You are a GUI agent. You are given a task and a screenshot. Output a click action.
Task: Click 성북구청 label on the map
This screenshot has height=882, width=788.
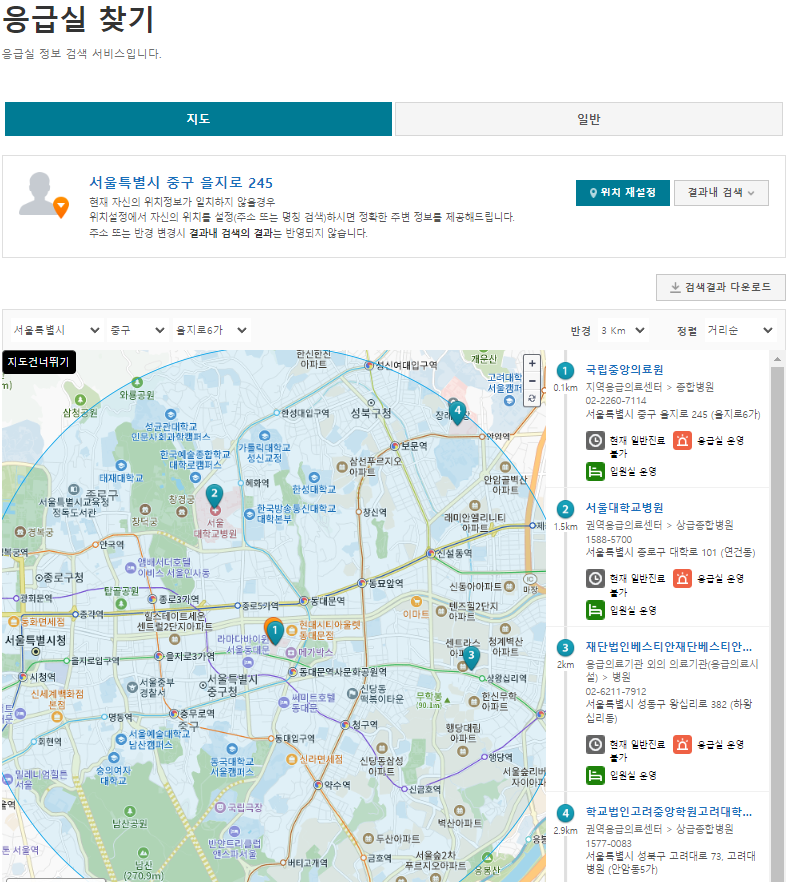coord(371,412)
